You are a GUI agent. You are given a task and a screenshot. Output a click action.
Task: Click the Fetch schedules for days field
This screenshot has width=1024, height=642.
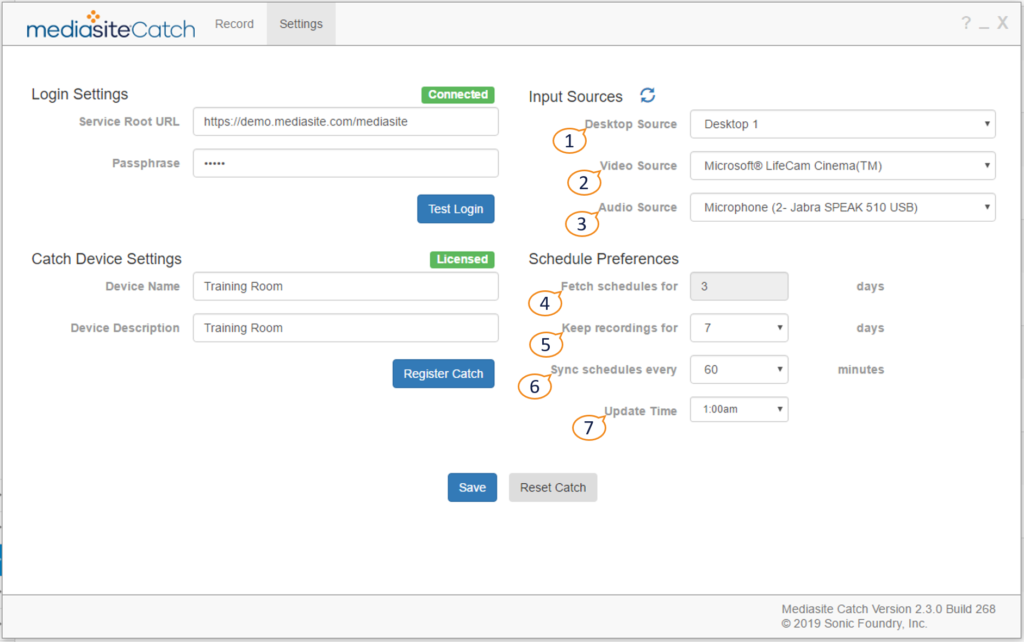click(x=739, y=286)
